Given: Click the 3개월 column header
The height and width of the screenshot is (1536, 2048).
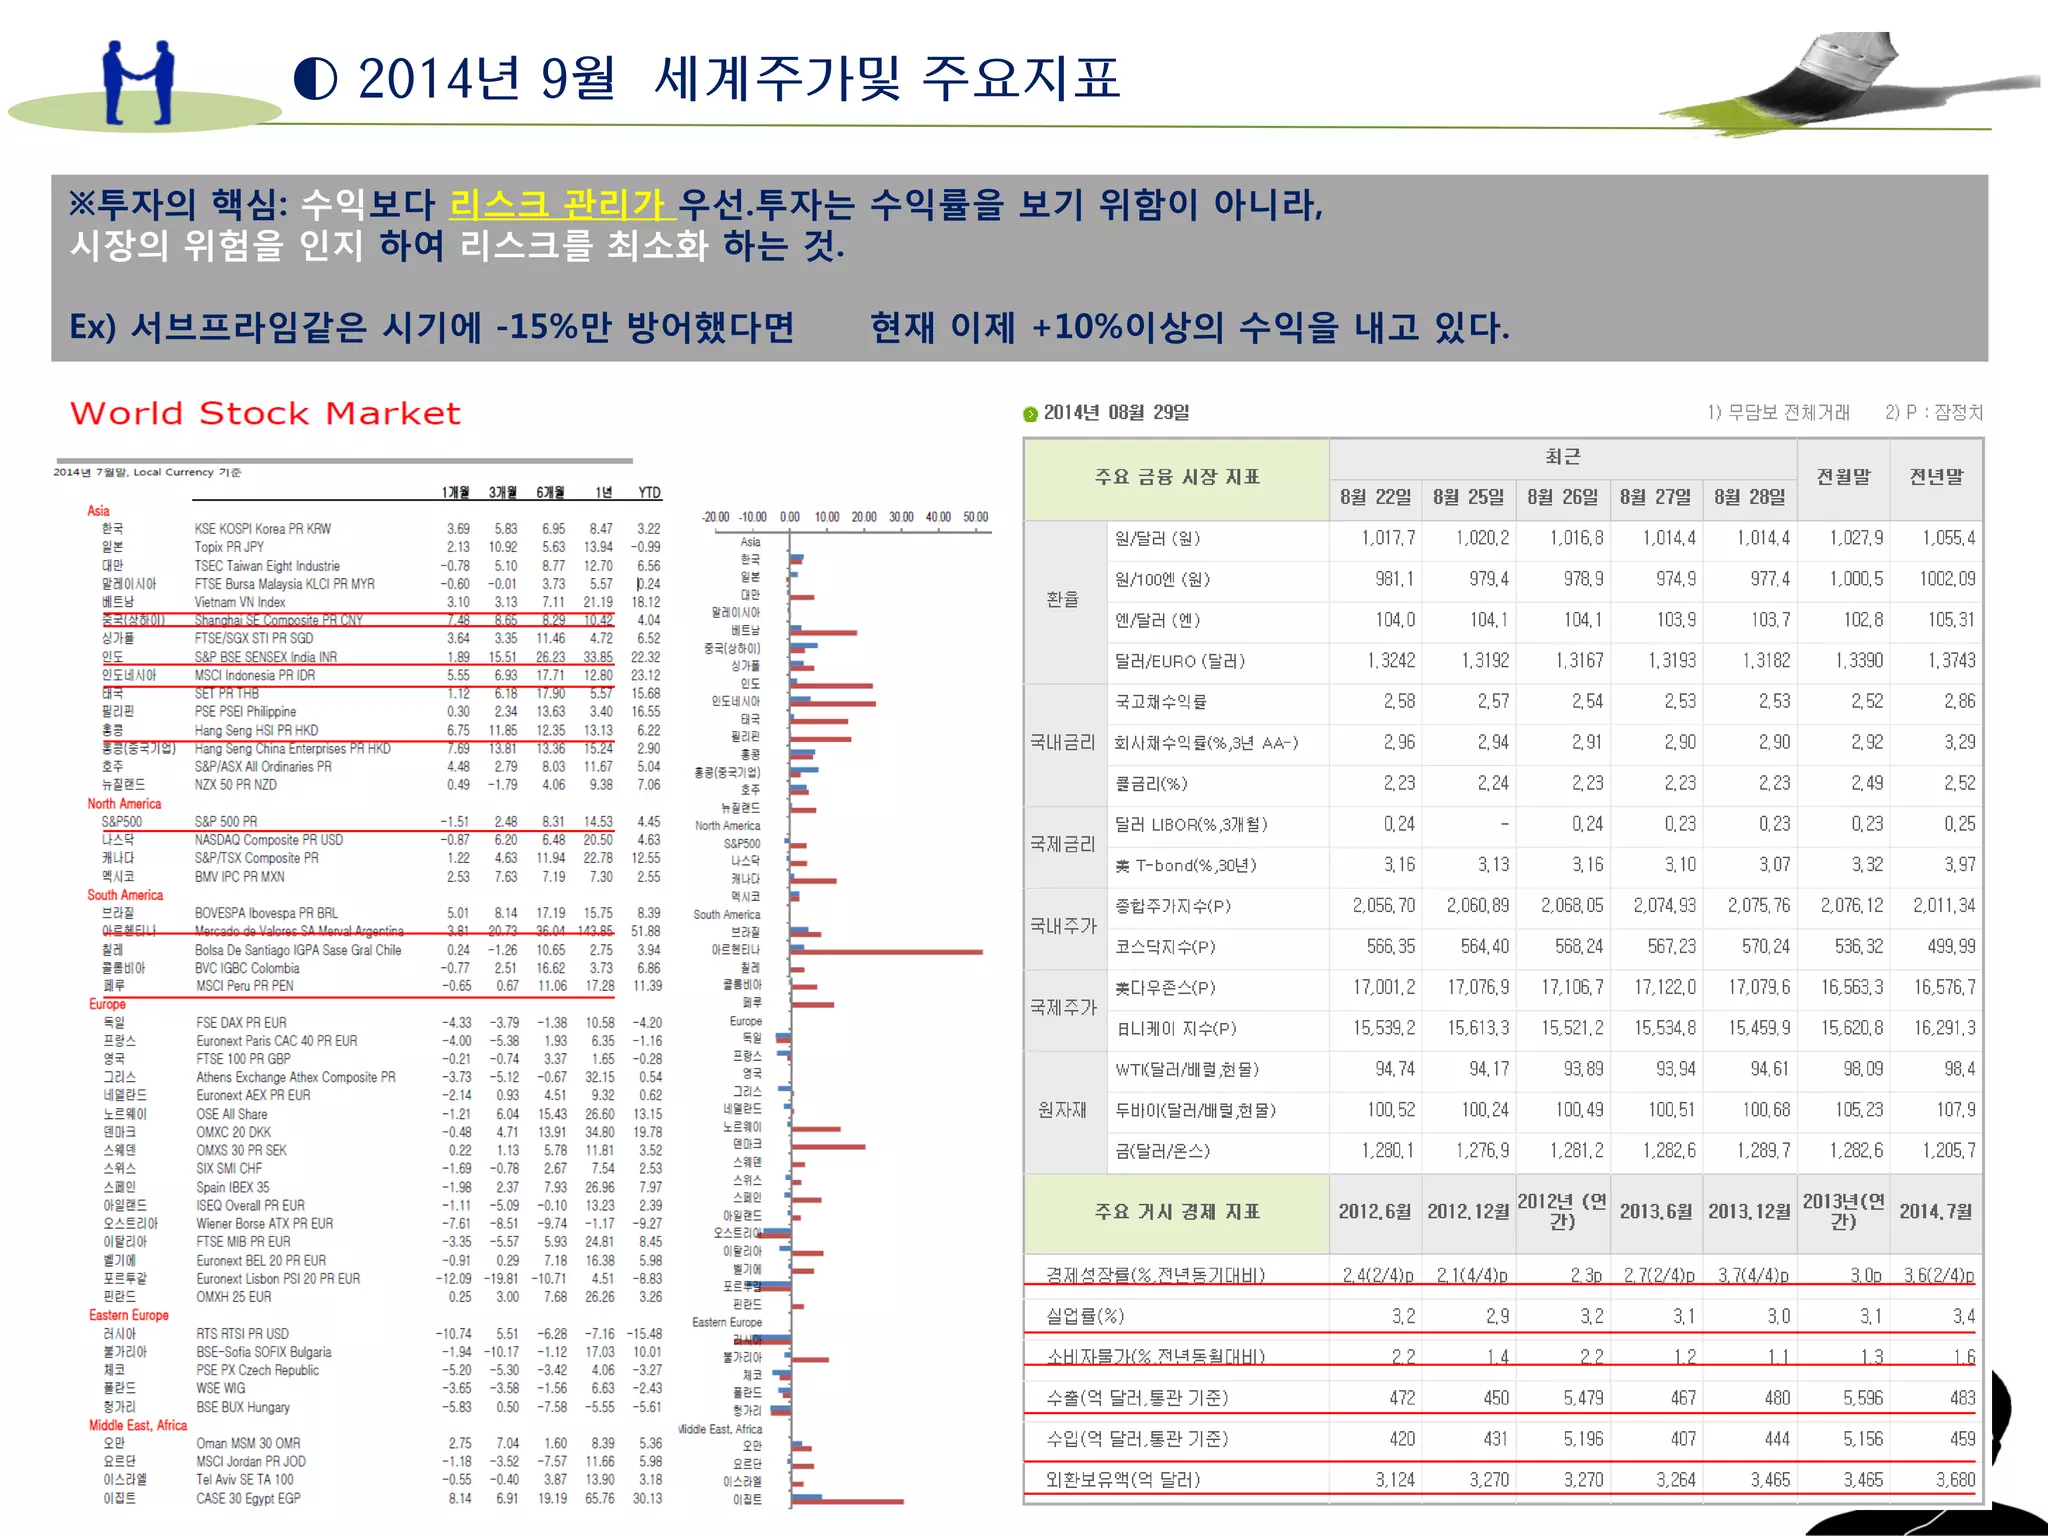Looking at the screenshot, I should (x=503, y=492).
